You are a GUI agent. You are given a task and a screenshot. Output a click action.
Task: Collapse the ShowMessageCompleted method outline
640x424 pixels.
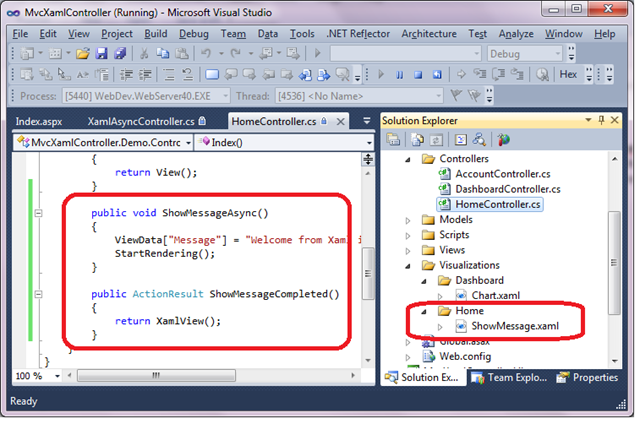[x=39, y=294]
